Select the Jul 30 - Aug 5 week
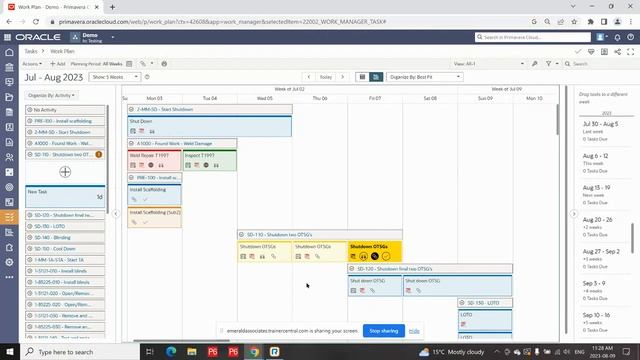640x360 pixels. (605, 131)
